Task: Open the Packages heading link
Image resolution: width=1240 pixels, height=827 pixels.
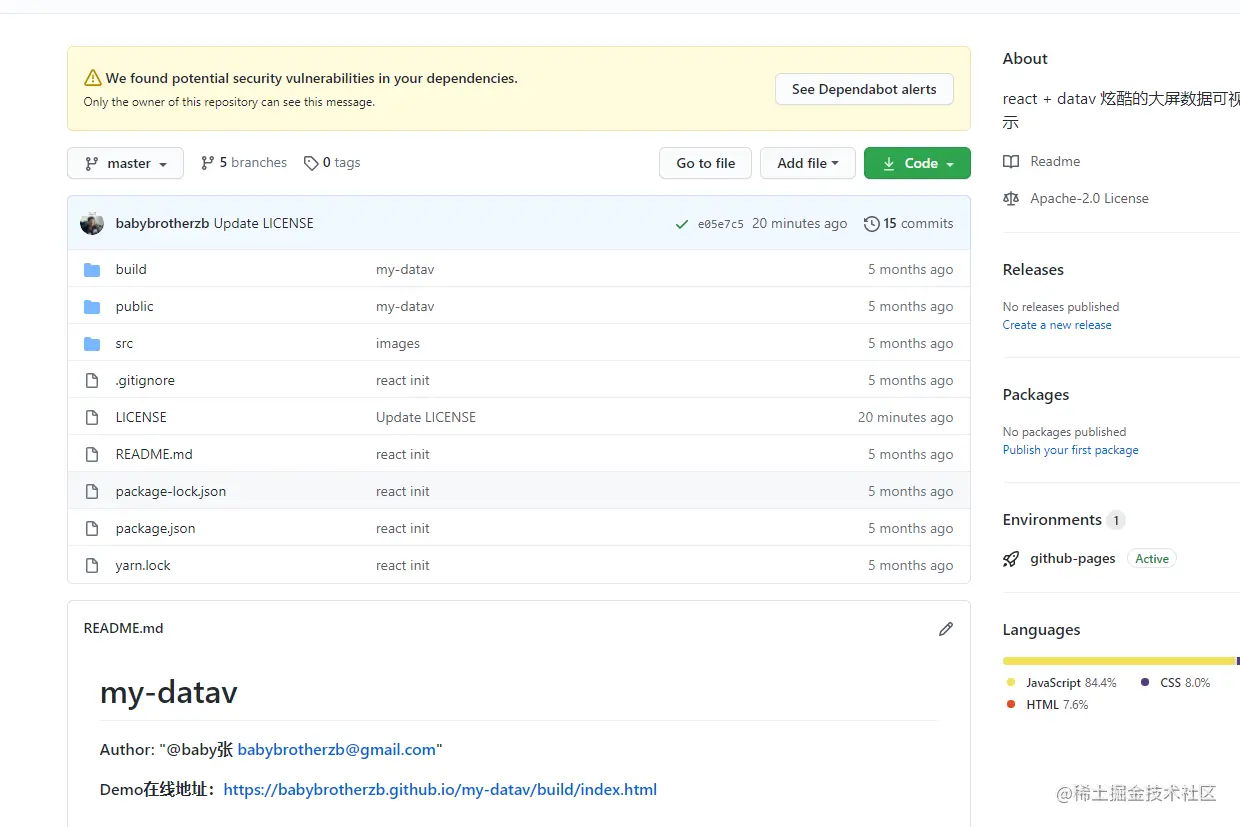Action: point(1036,395)
